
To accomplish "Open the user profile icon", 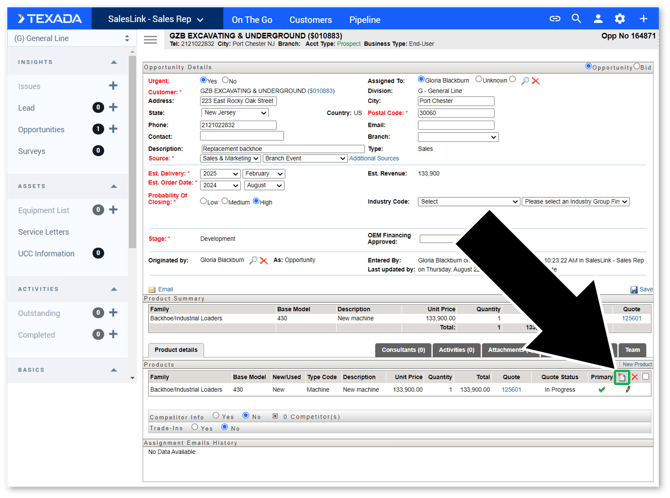I will click(598, 19).
